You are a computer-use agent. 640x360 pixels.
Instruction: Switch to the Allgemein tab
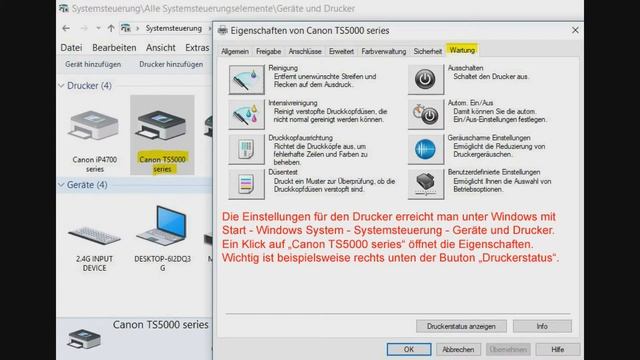(x=235, y=51)
